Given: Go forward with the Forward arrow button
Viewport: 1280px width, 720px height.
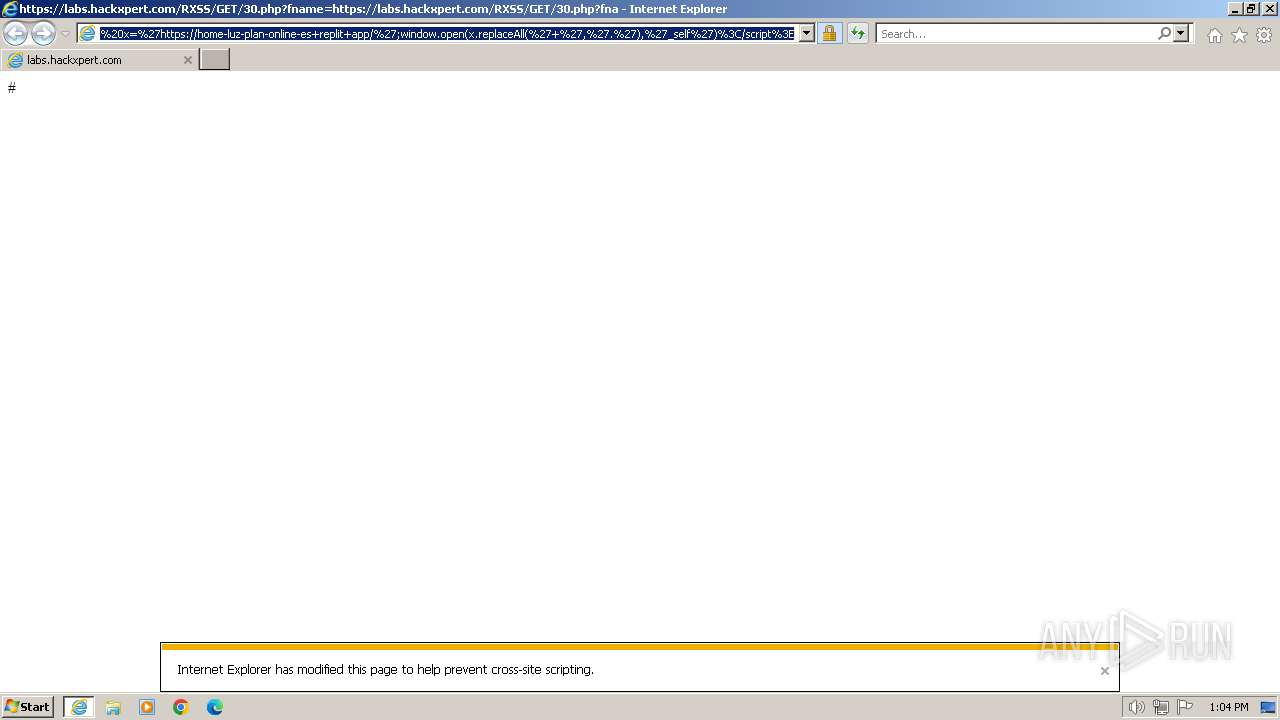Looking at the screenshot, I should coord(43,34).
